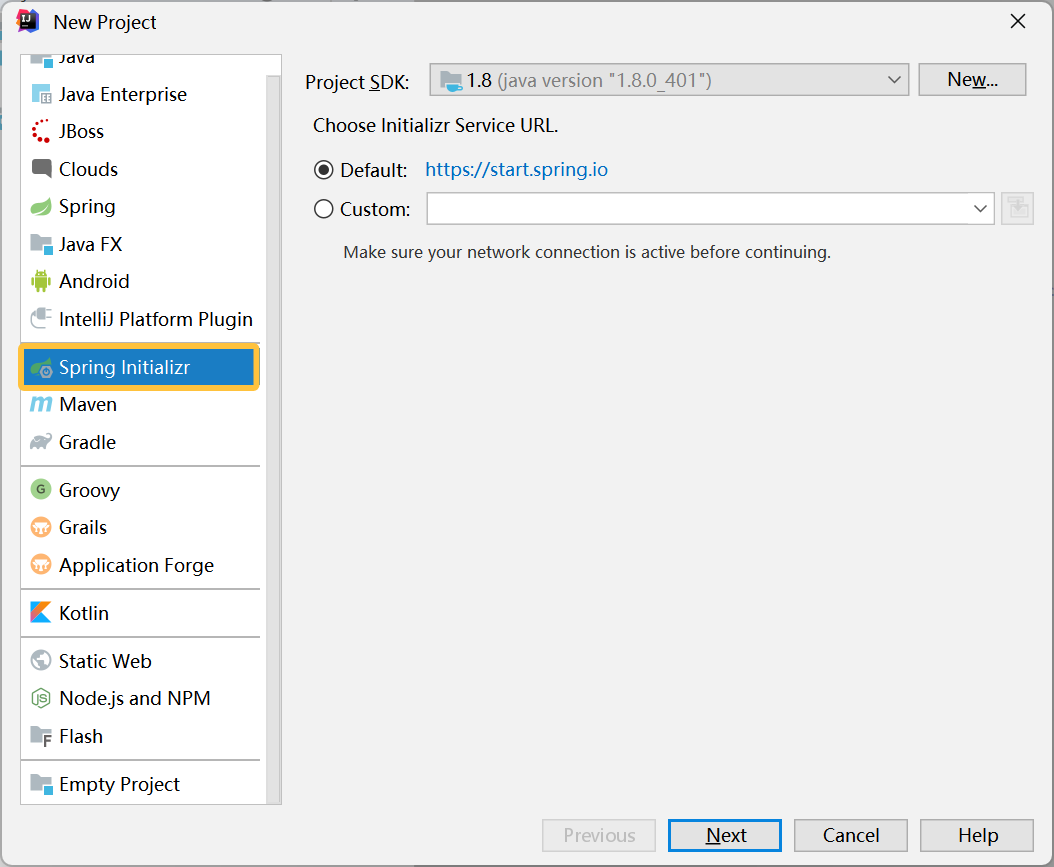Click the Cancel button

click(x=850, y=835)
